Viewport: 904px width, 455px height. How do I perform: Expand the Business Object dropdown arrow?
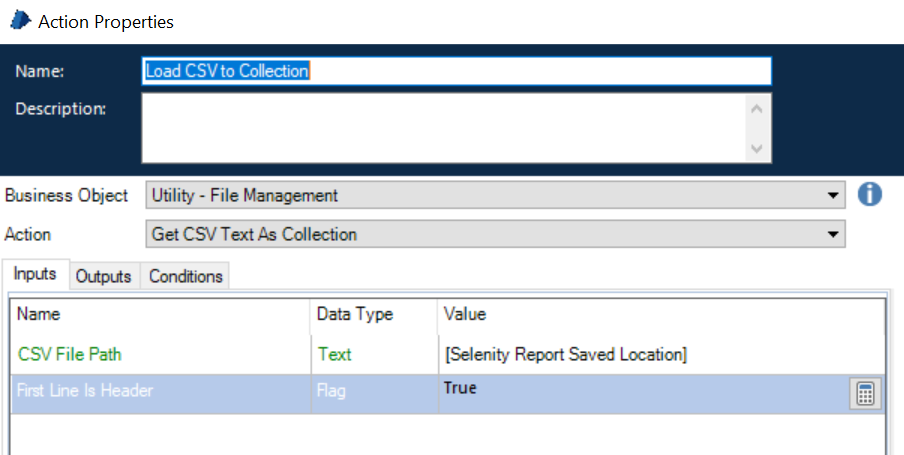point(833,195)
